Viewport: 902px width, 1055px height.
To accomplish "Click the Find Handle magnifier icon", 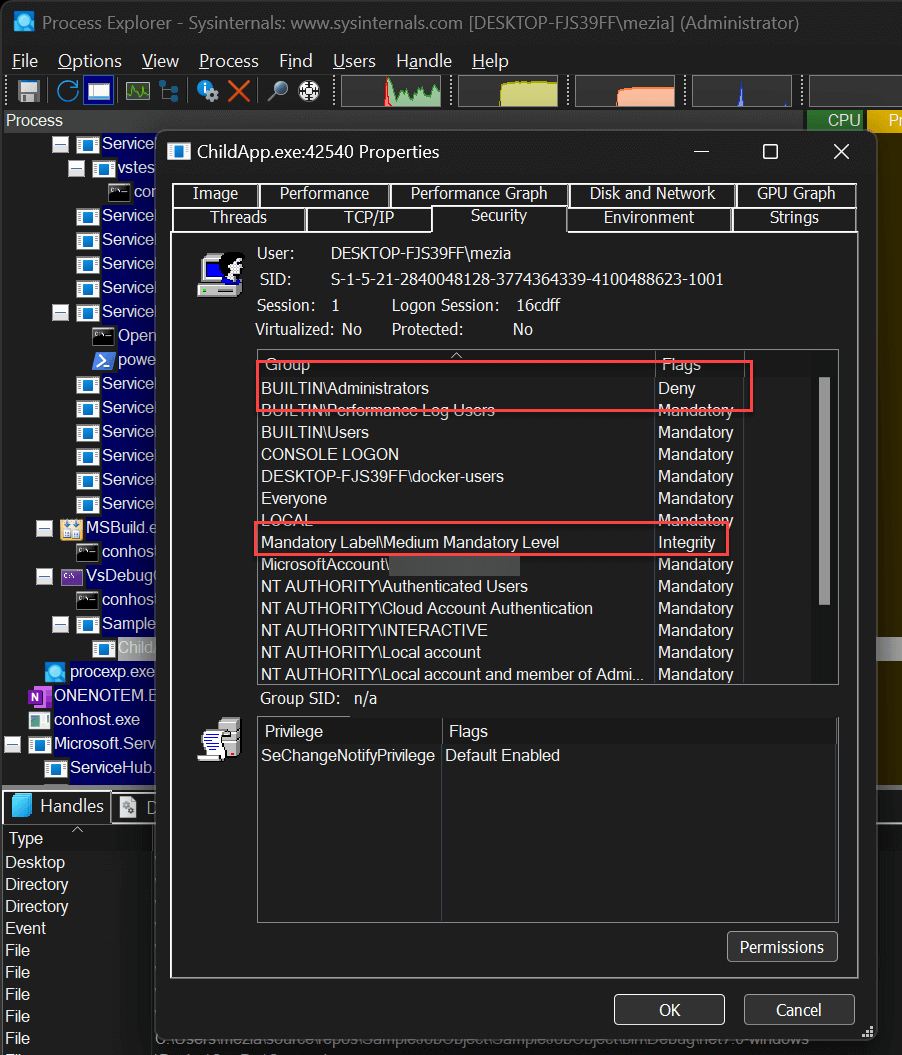I will pyautogui.click(x=277, y=92).
